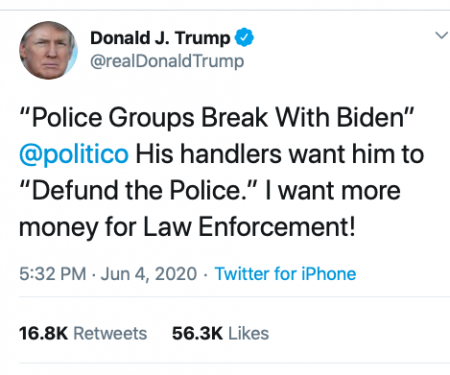Click the Donald J. Trump display name
450x375 pixels.
160,38
